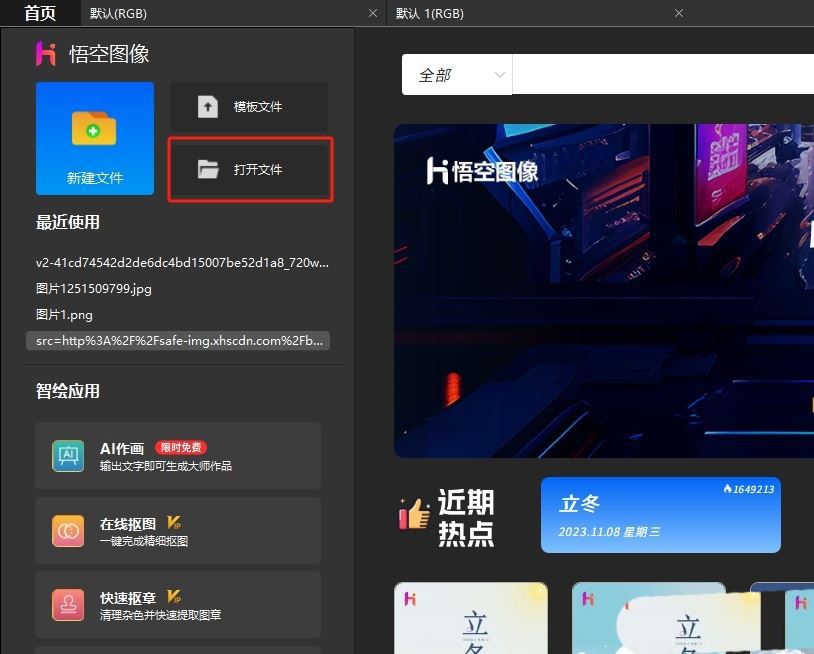Click the 打开文件 button
This screenshot has height=654, width=814.
(x=250, y=169)
